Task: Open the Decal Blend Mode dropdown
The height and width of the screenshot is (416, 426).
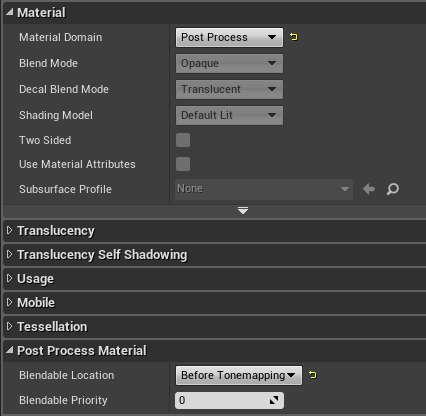Action: (x=229, y=89)
